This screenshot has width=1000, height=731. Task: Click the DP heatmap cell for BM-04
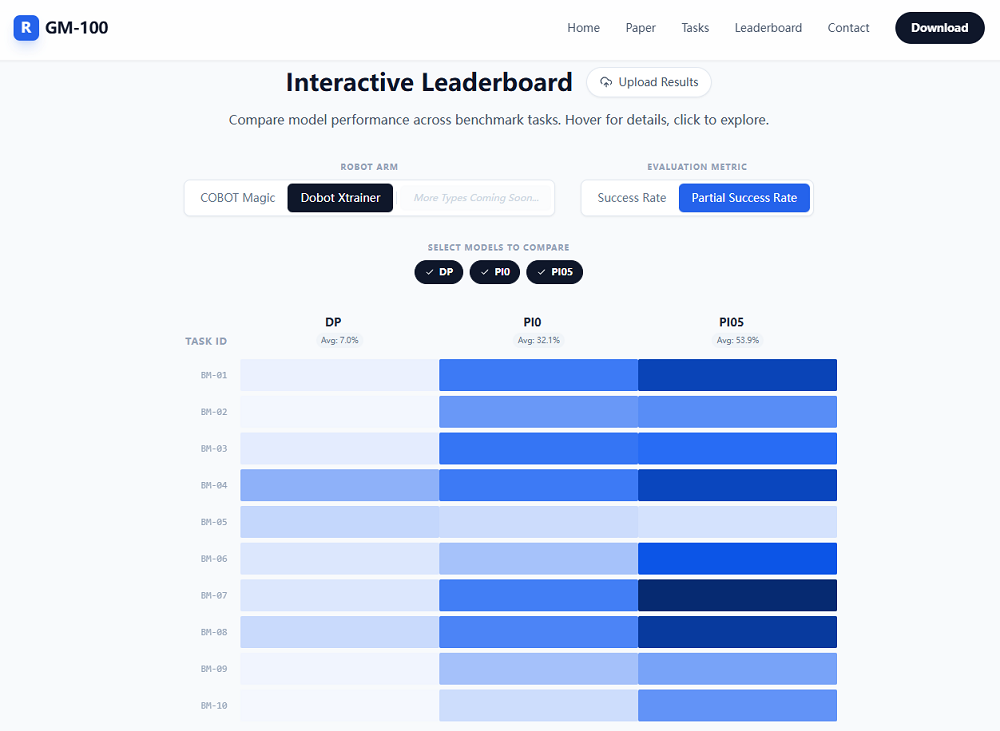(x=339, y=485)
